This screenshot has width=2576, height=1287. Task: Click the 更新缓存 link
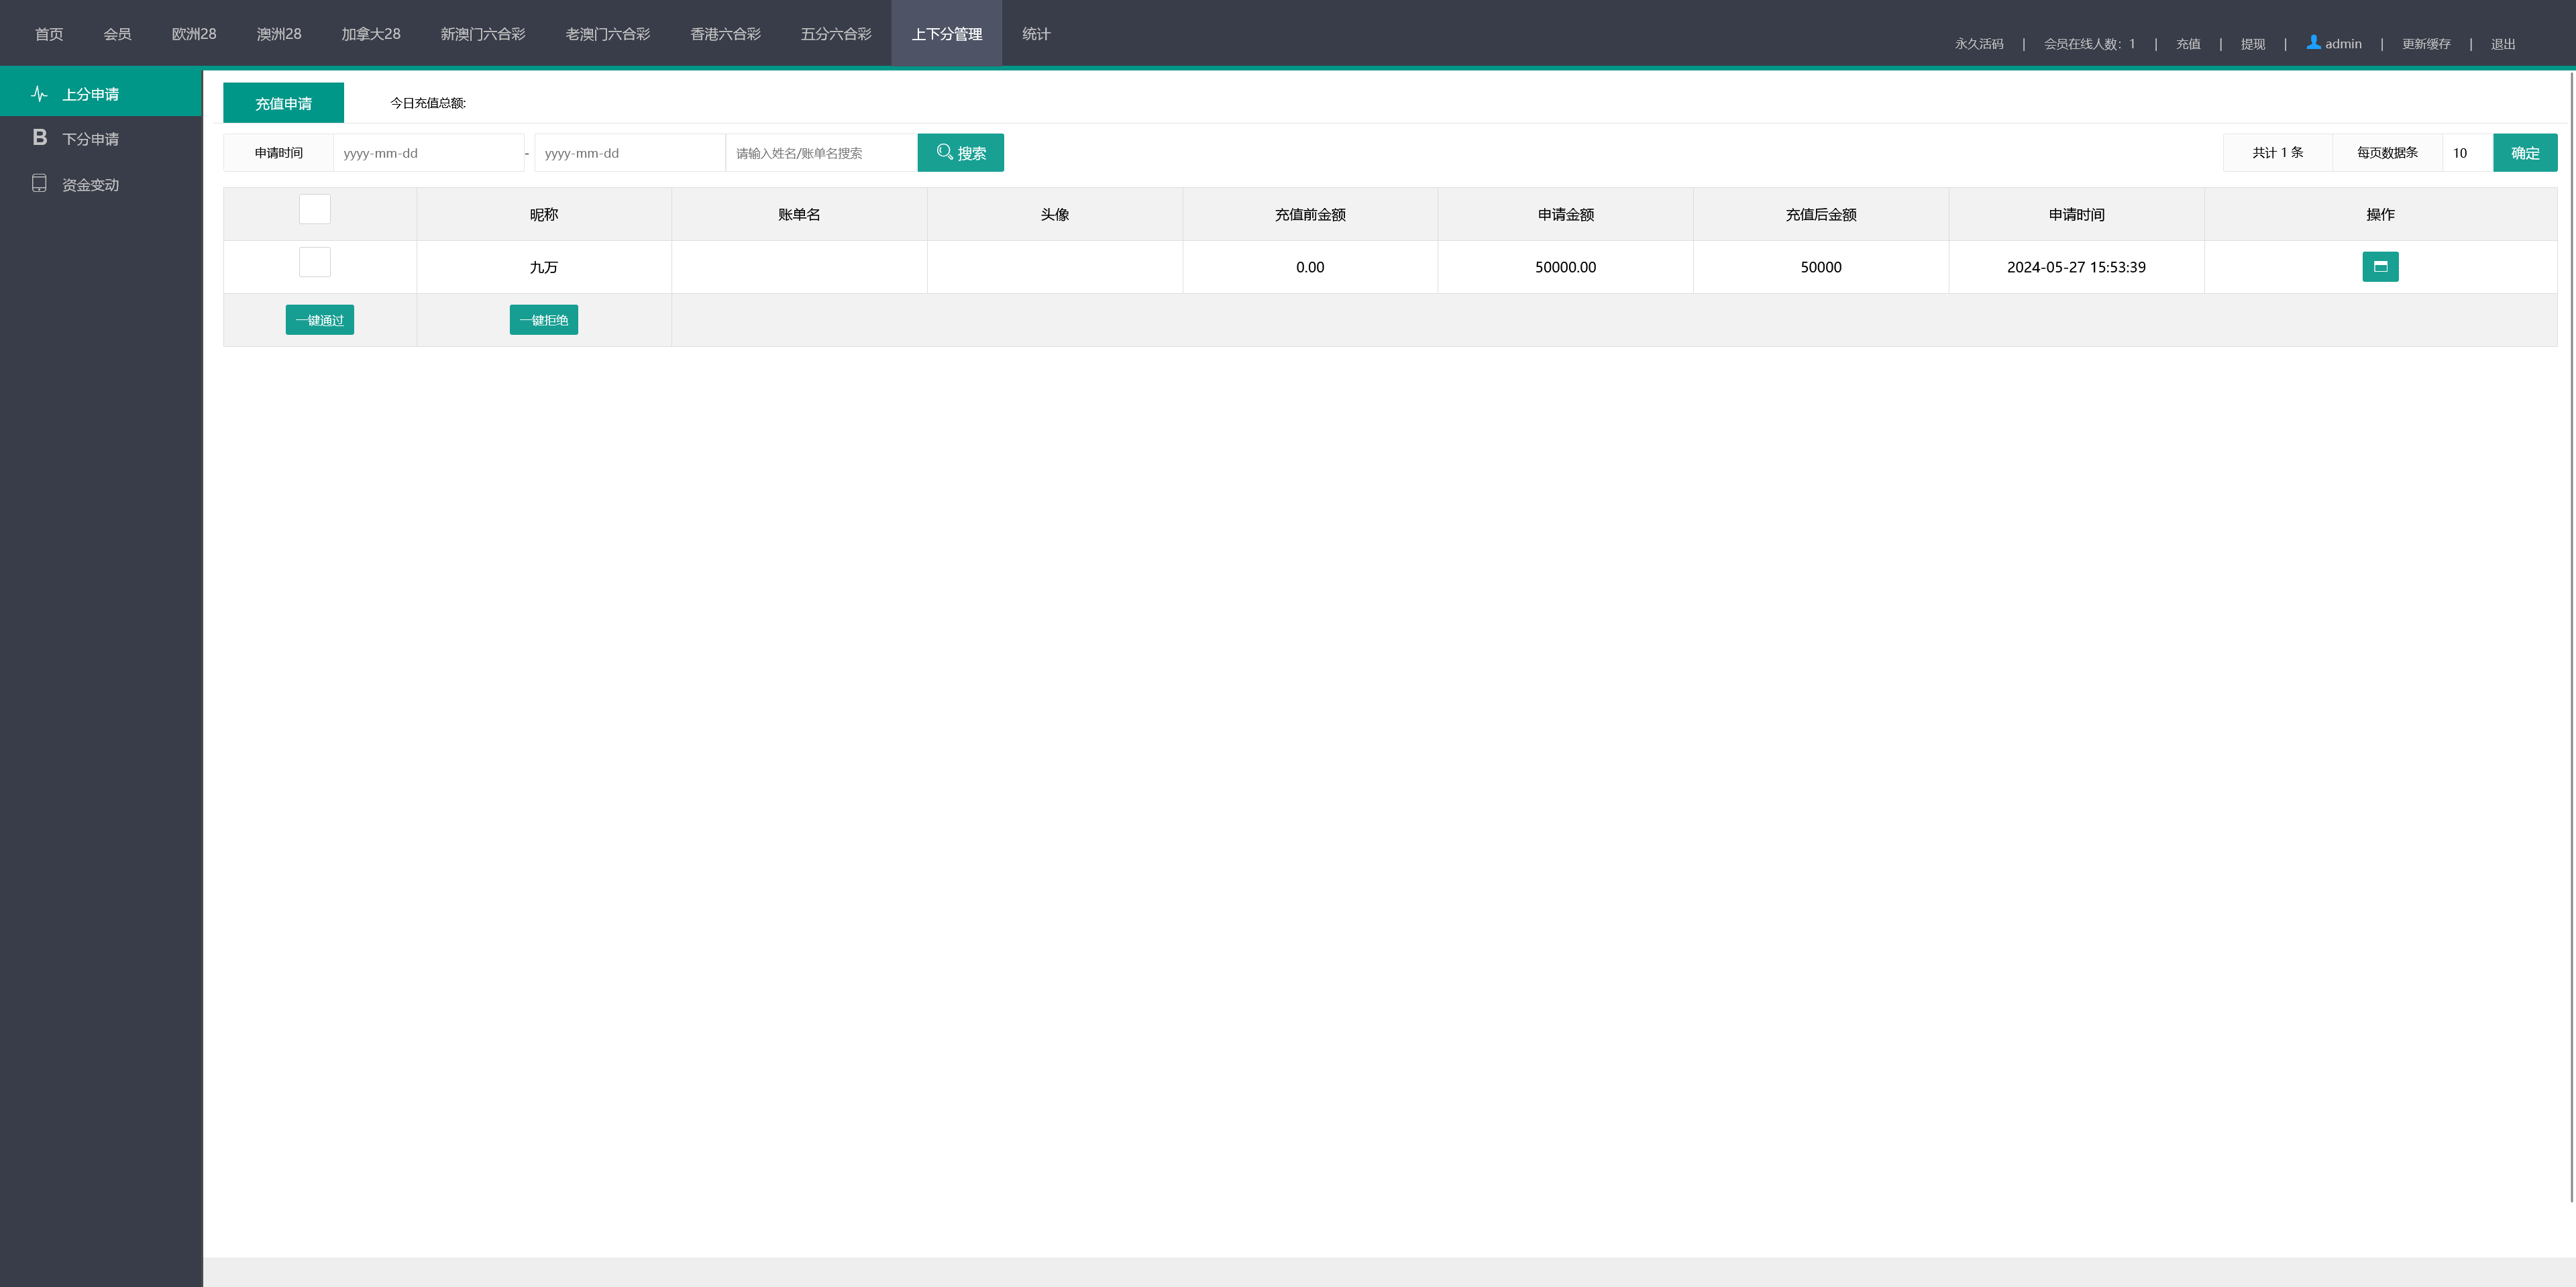pyautogui.click(x=2426, y=44)
